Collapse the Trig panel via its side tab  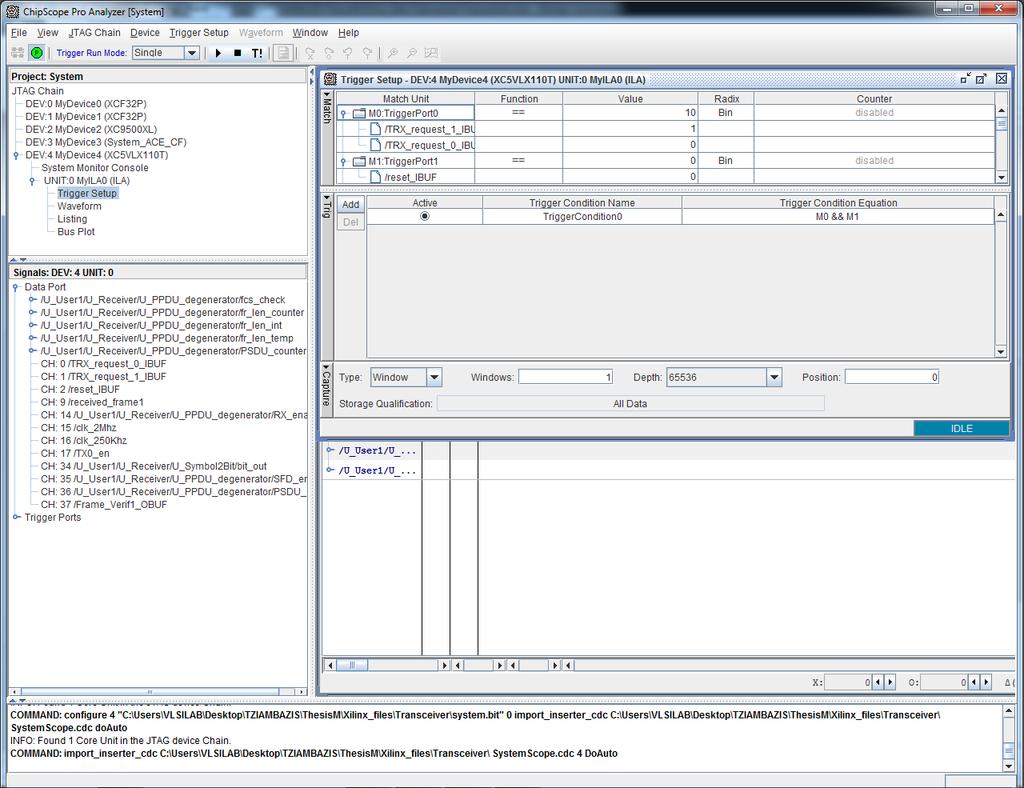[327, 205]
